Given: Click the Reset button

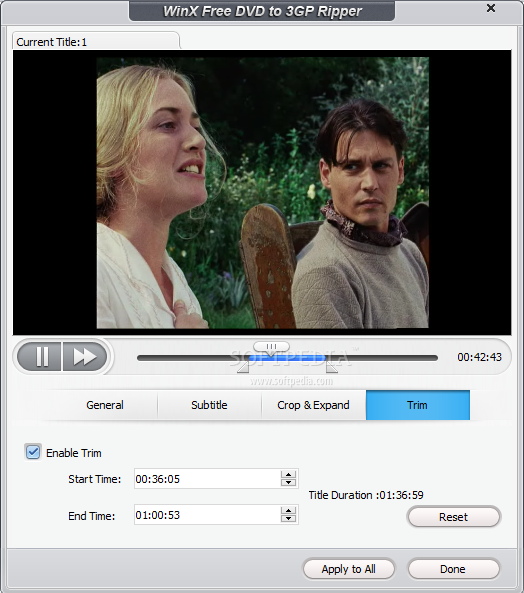Looking at the screenshot, I should point(454,517).
